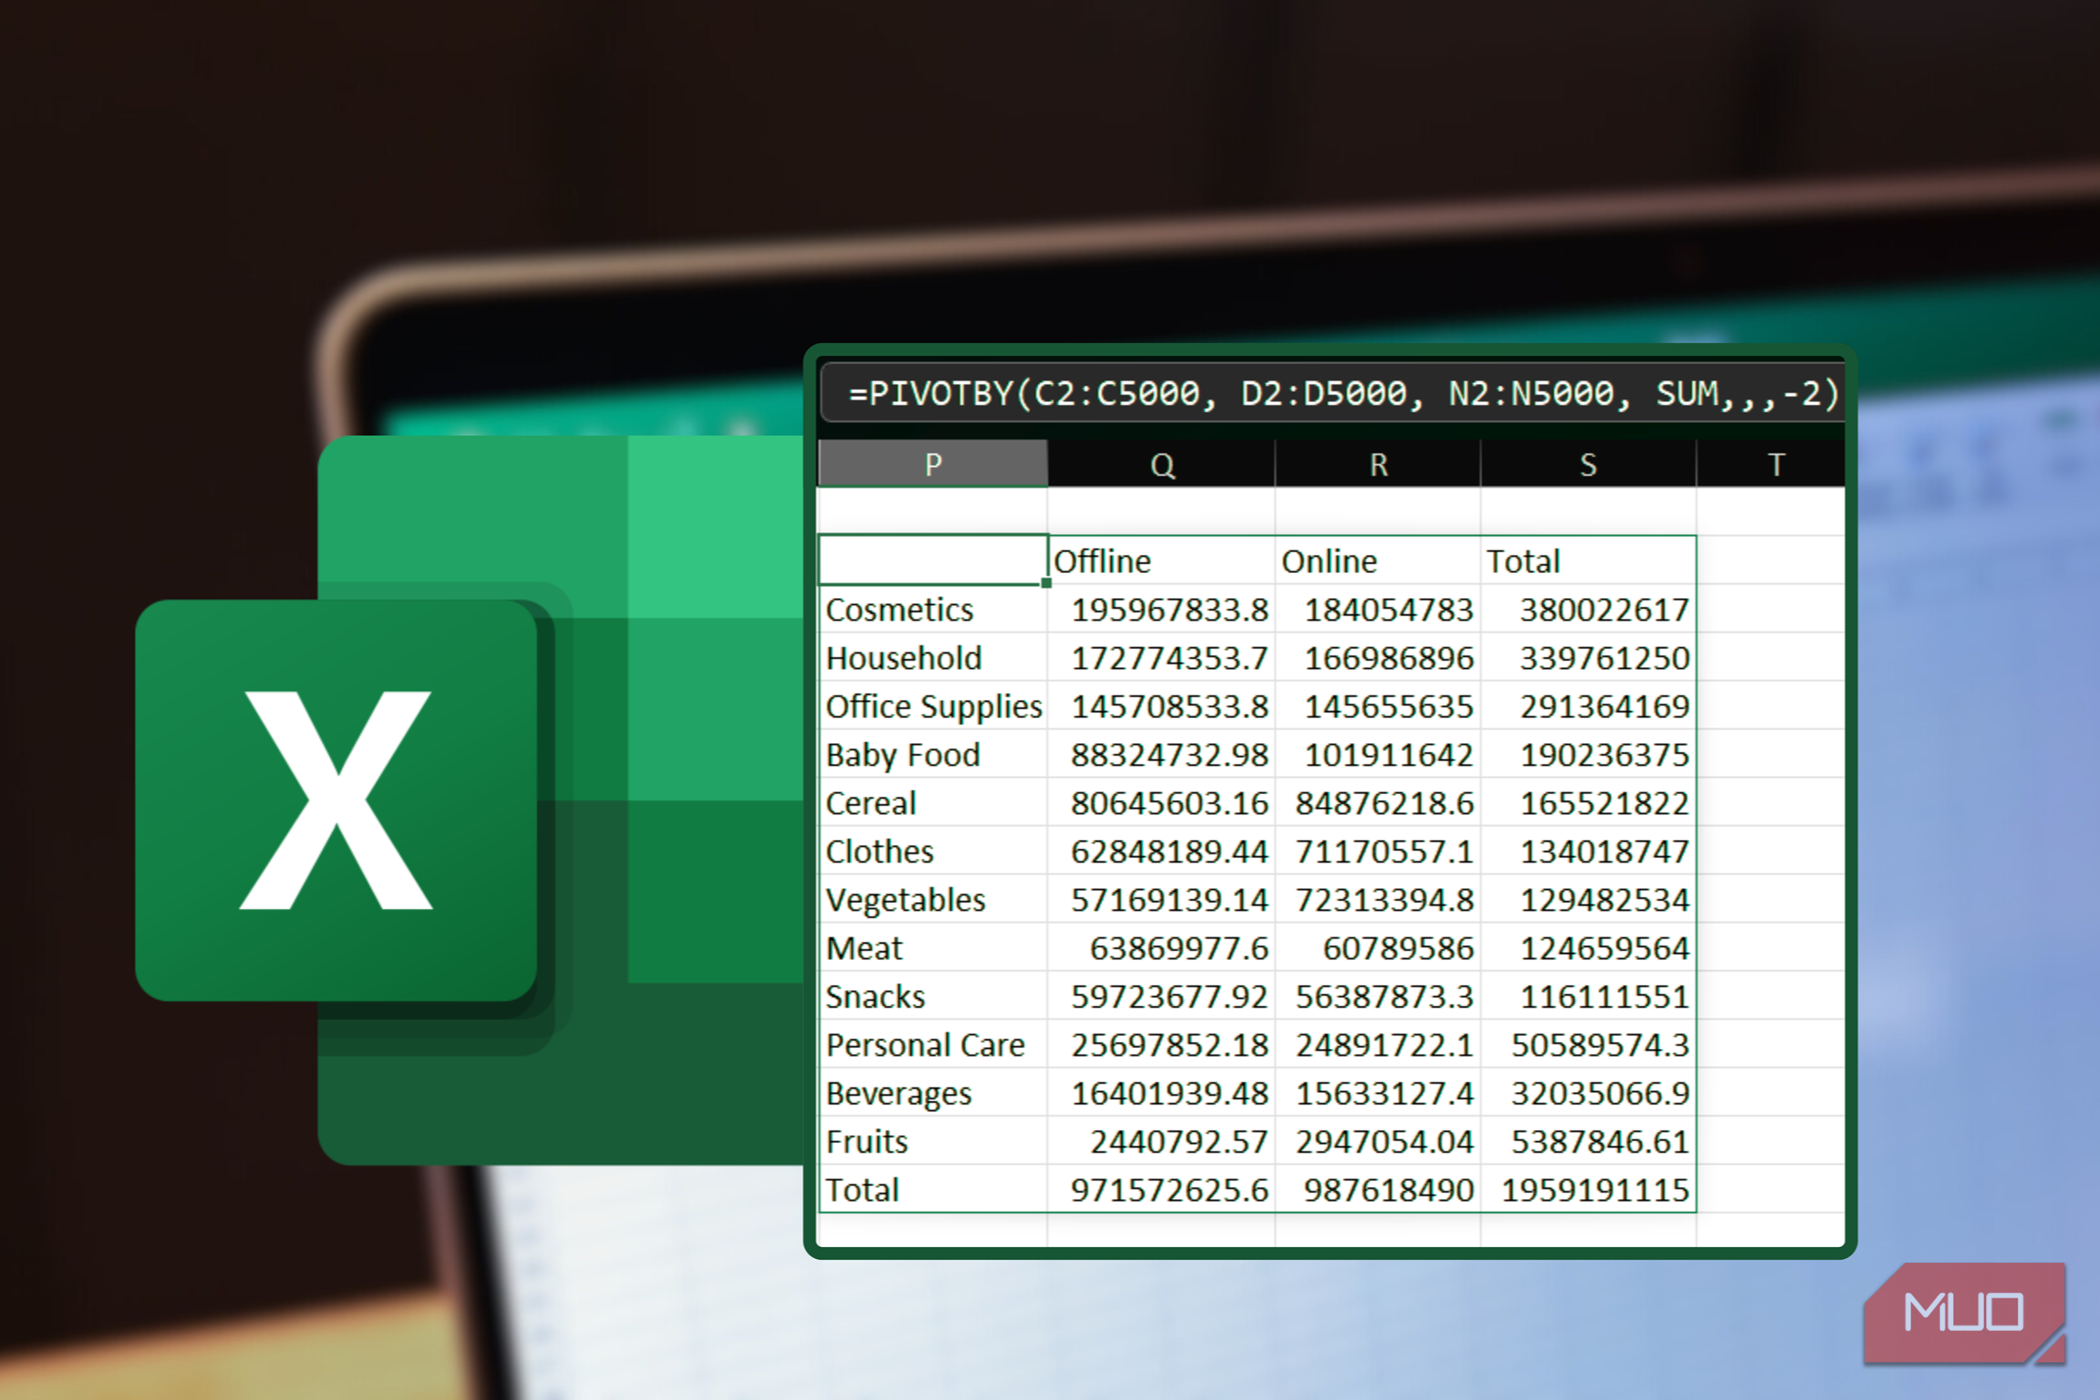Select column header T

1777,463
